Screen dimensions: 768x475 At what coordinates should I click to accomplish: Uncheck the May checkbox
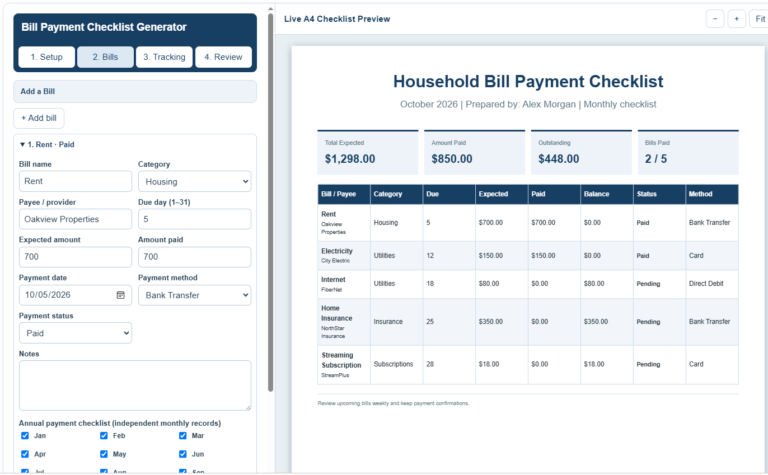(x=104, y=454)
